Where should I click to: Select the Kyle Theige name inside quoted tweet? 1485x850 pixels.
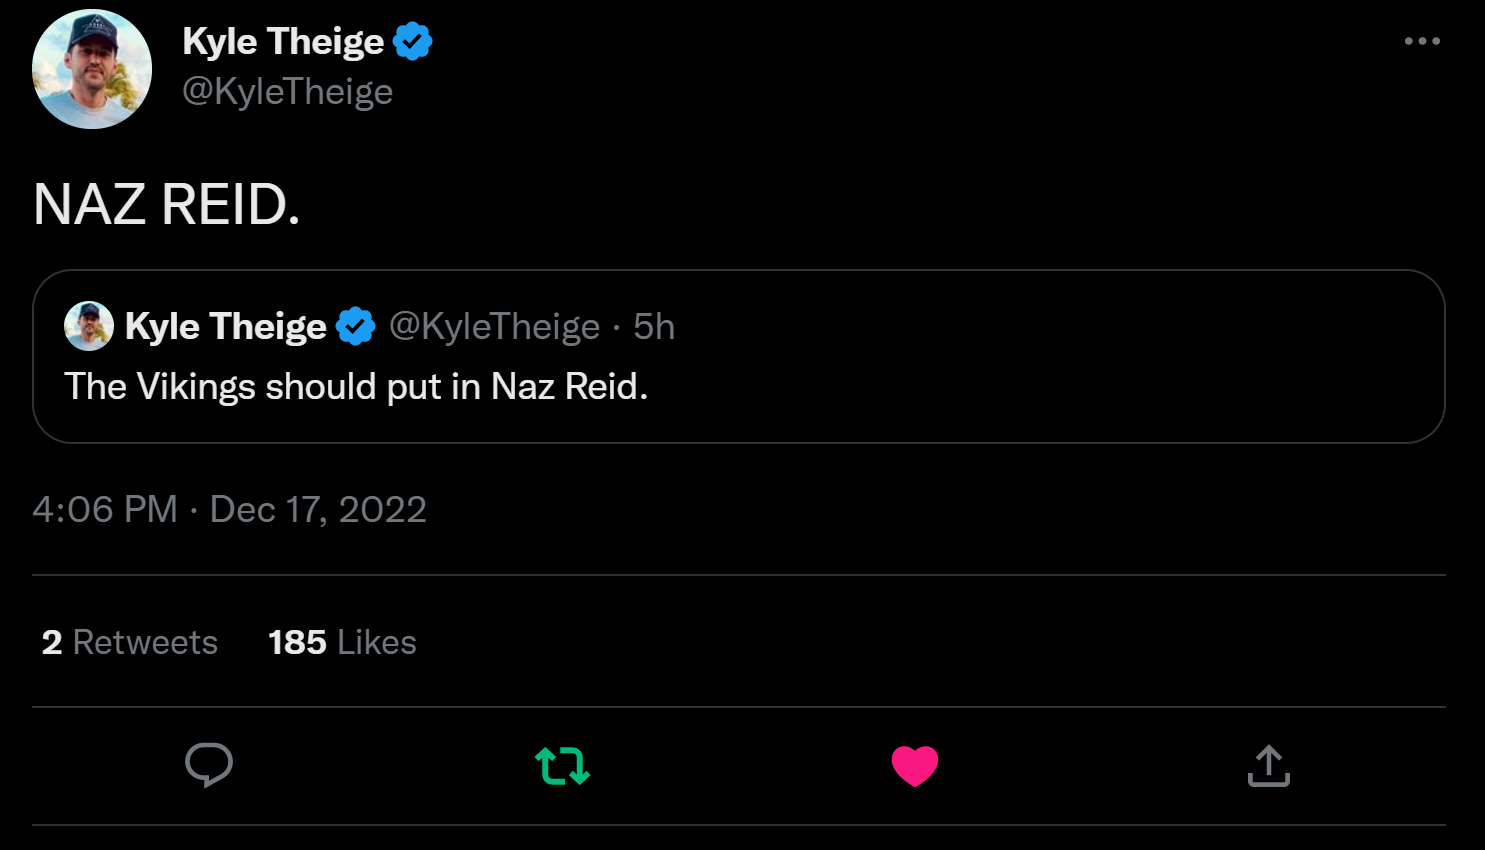point(225,327)
